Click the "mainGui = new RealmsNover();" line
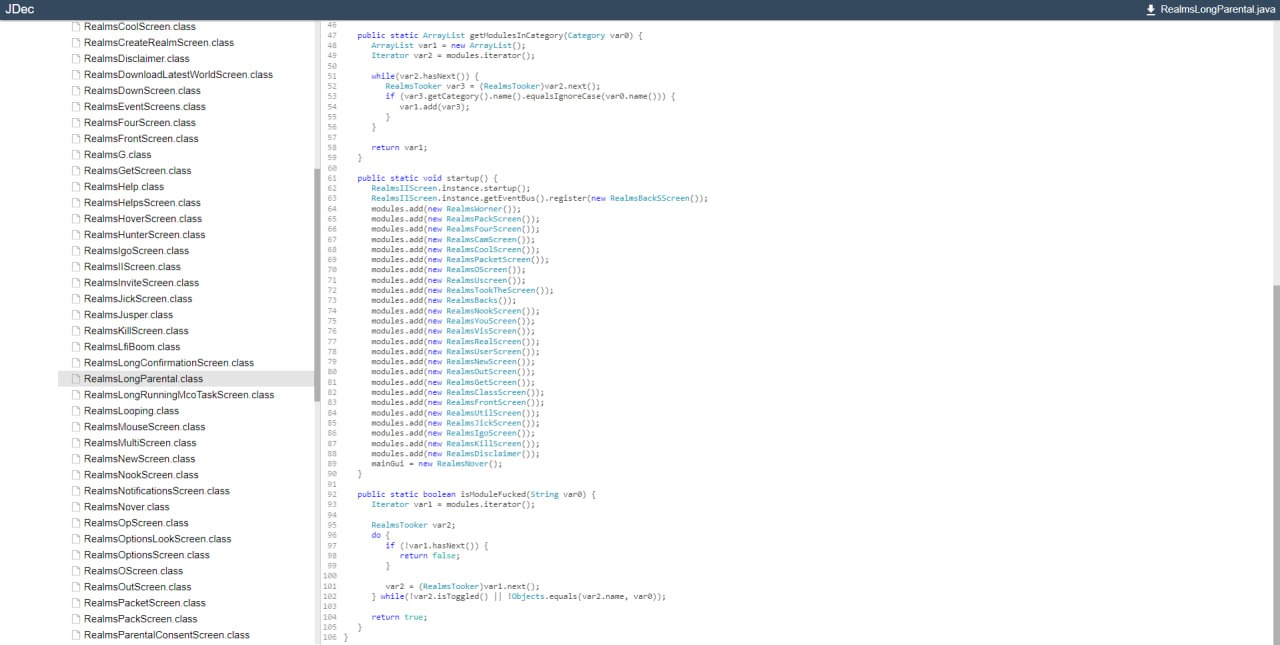Image resolution: width=1280 pixels, height=645 pixels. 436,463
